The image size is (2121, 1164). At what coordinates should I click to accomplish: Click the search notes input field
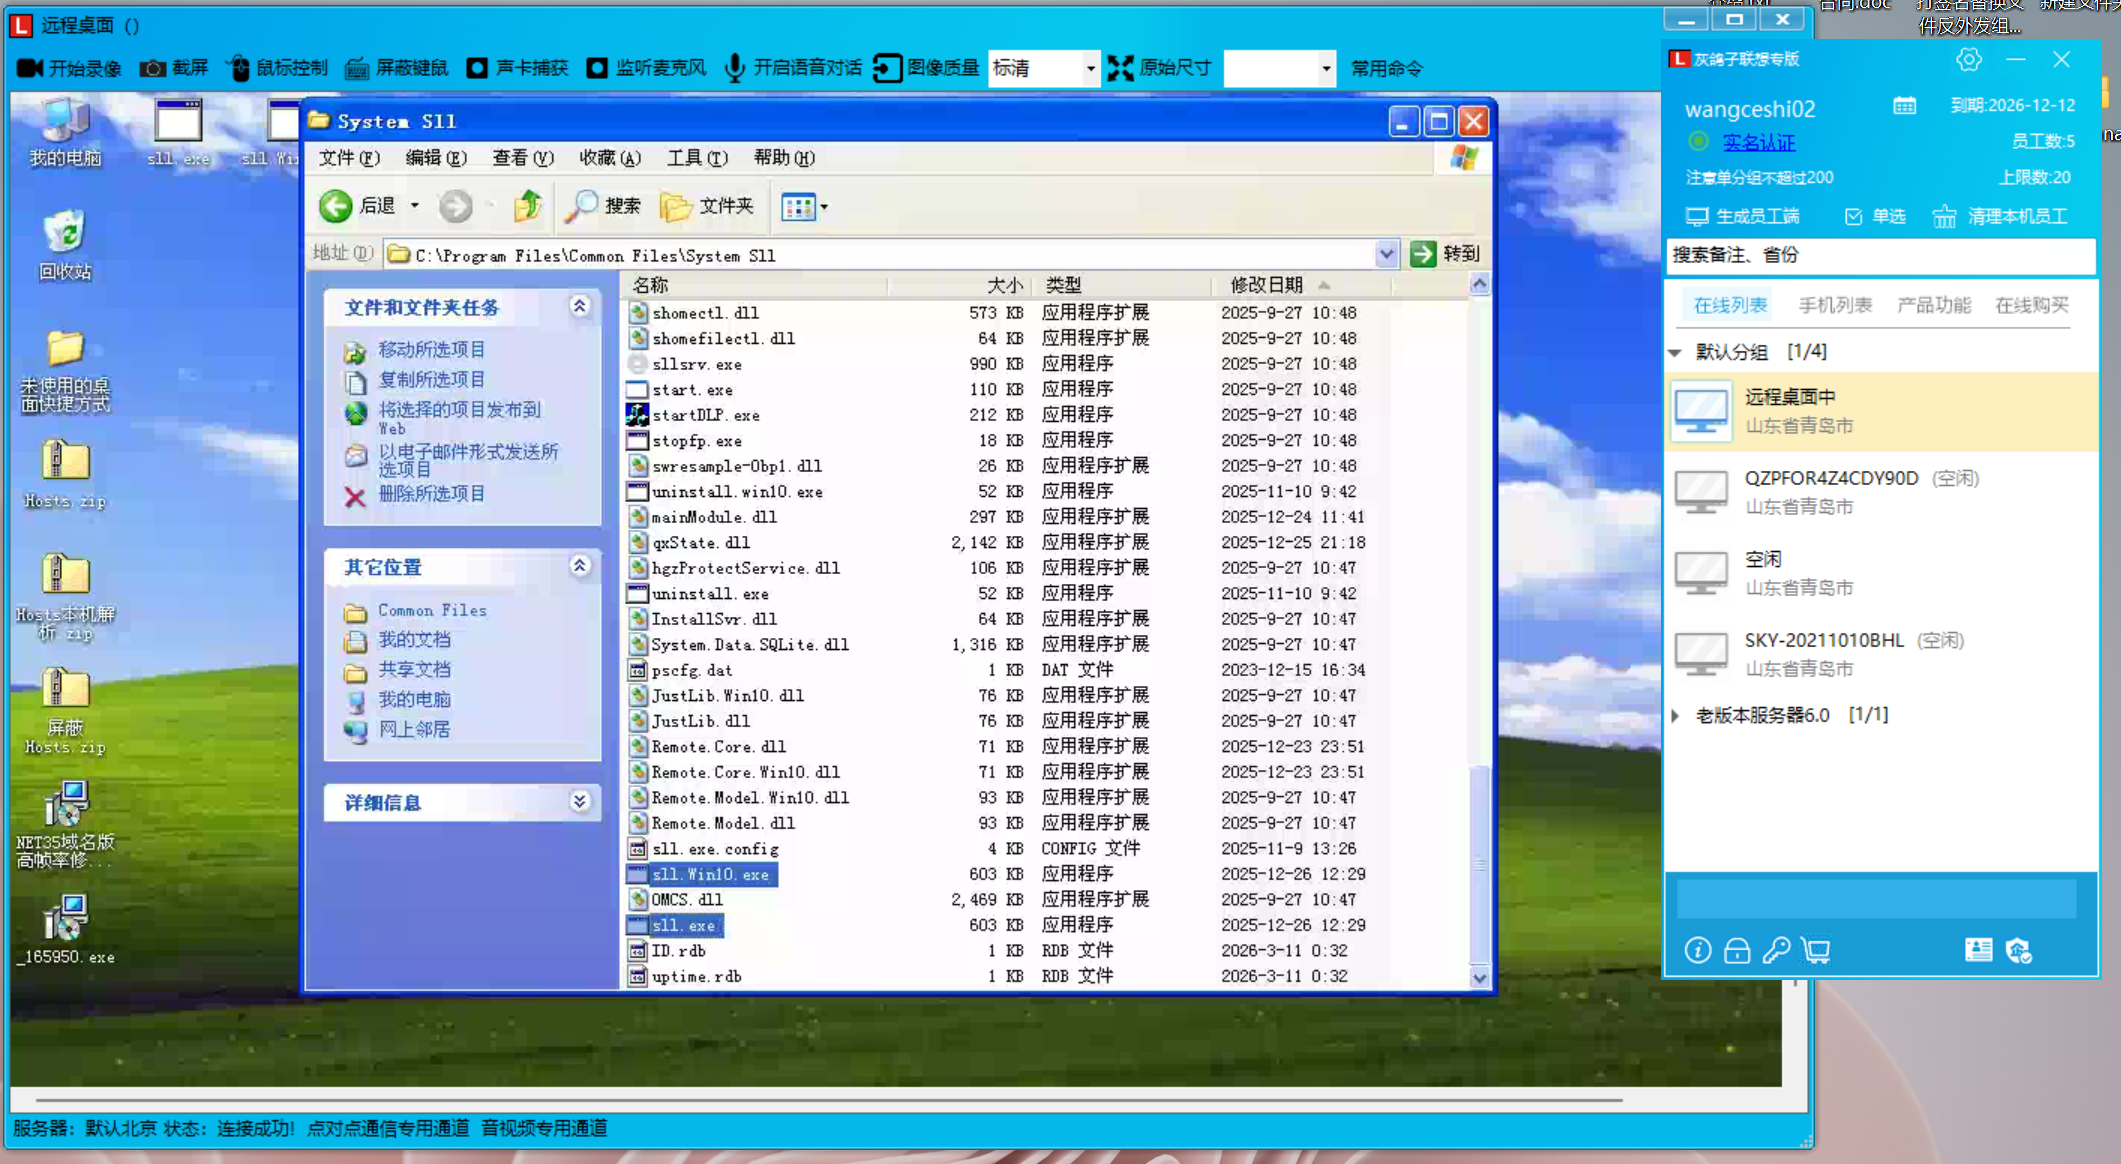click(1878, 255)
